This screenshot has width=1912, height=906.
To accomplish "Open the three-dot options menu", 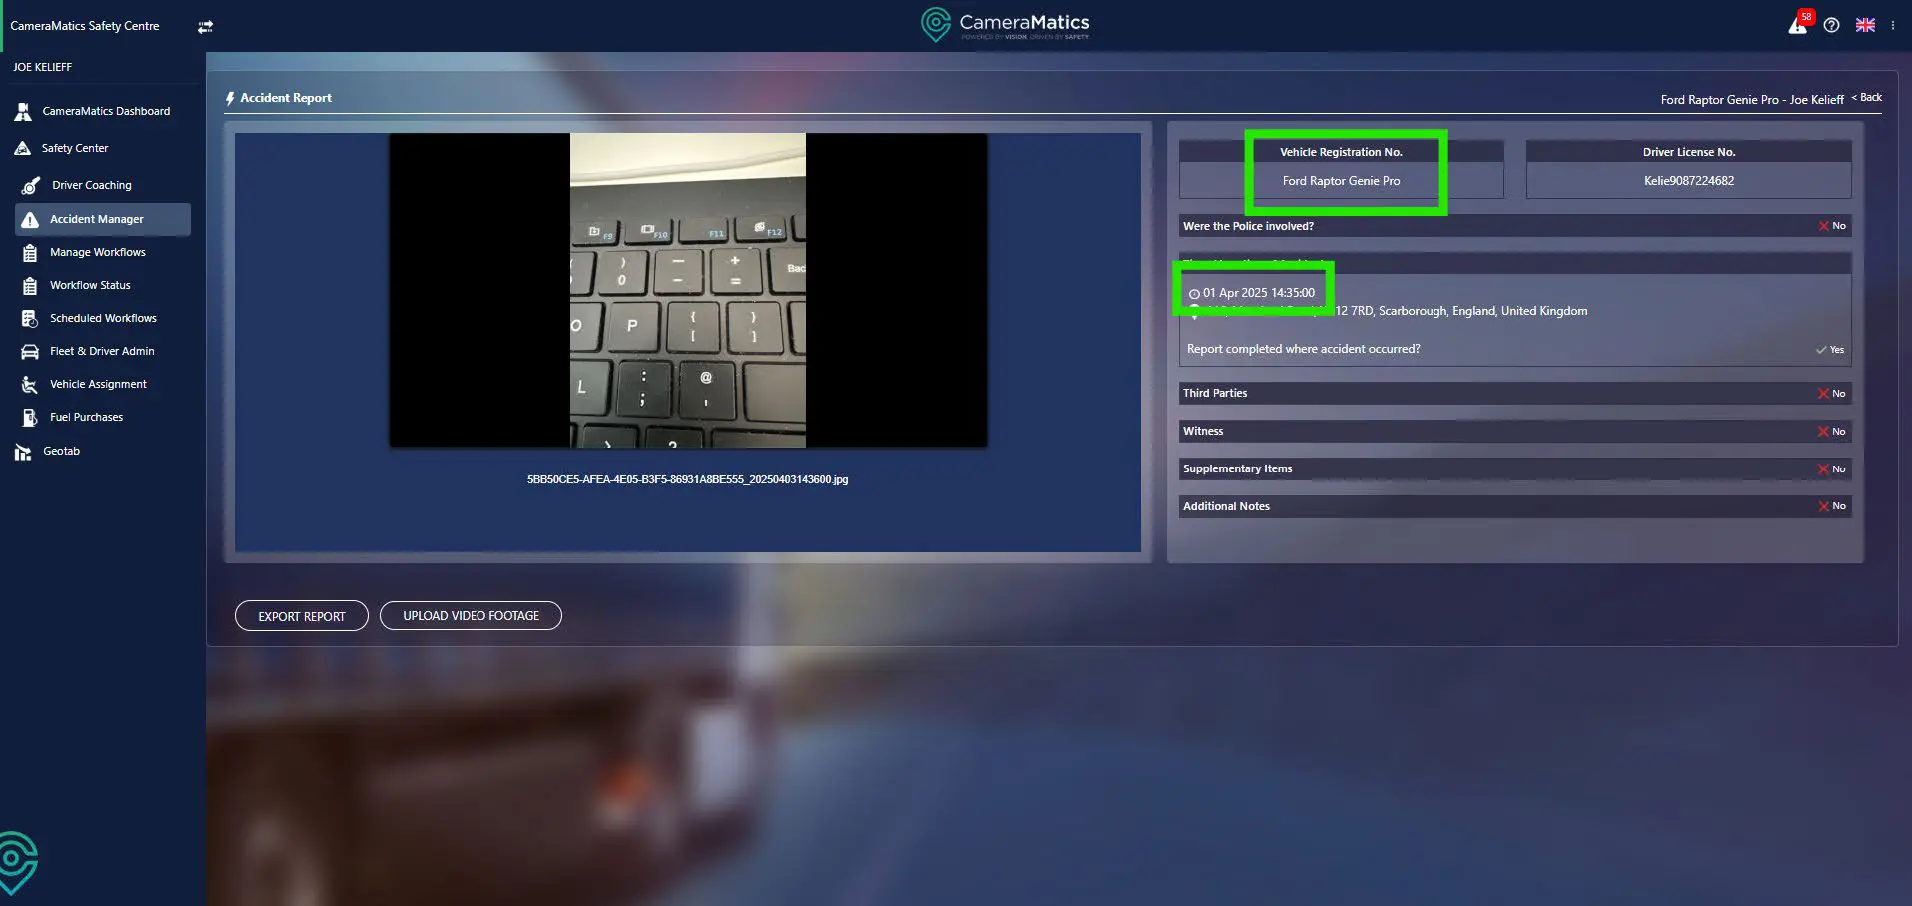I will (x=1893, y=25).
